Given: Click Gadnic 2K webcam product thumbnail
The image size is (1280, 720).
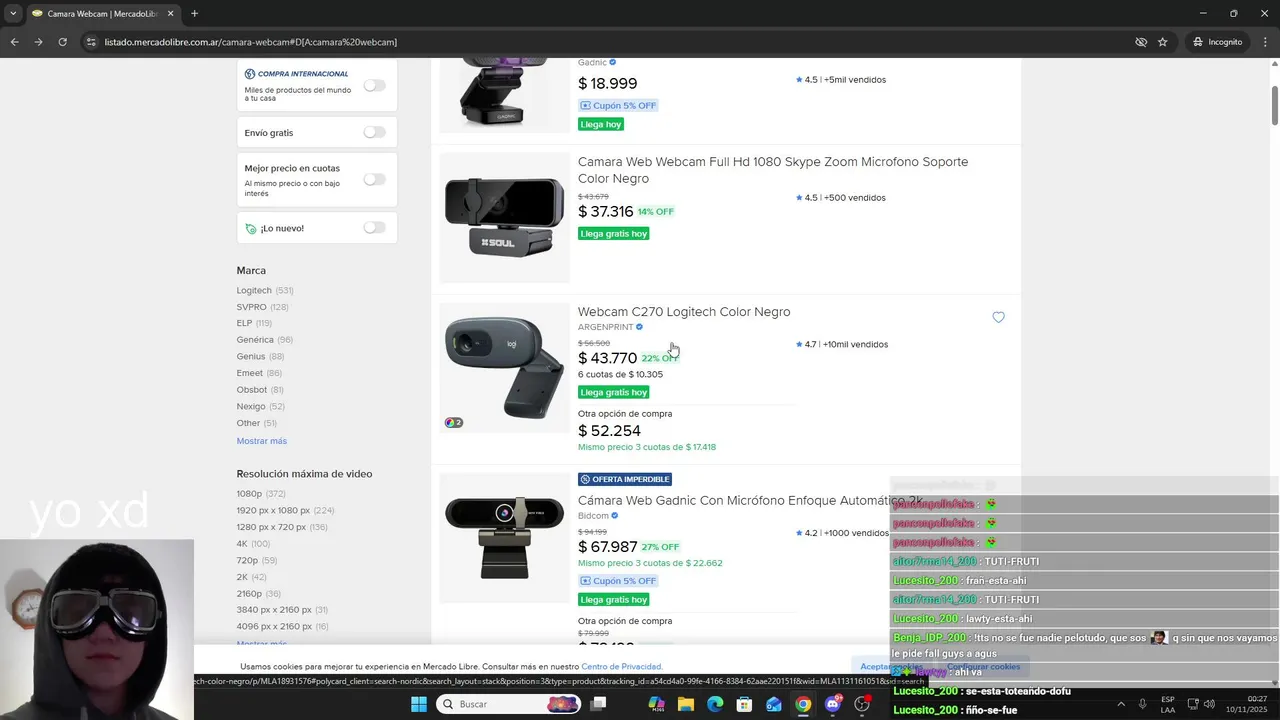Looking at the screenshot, I should 504,538.
